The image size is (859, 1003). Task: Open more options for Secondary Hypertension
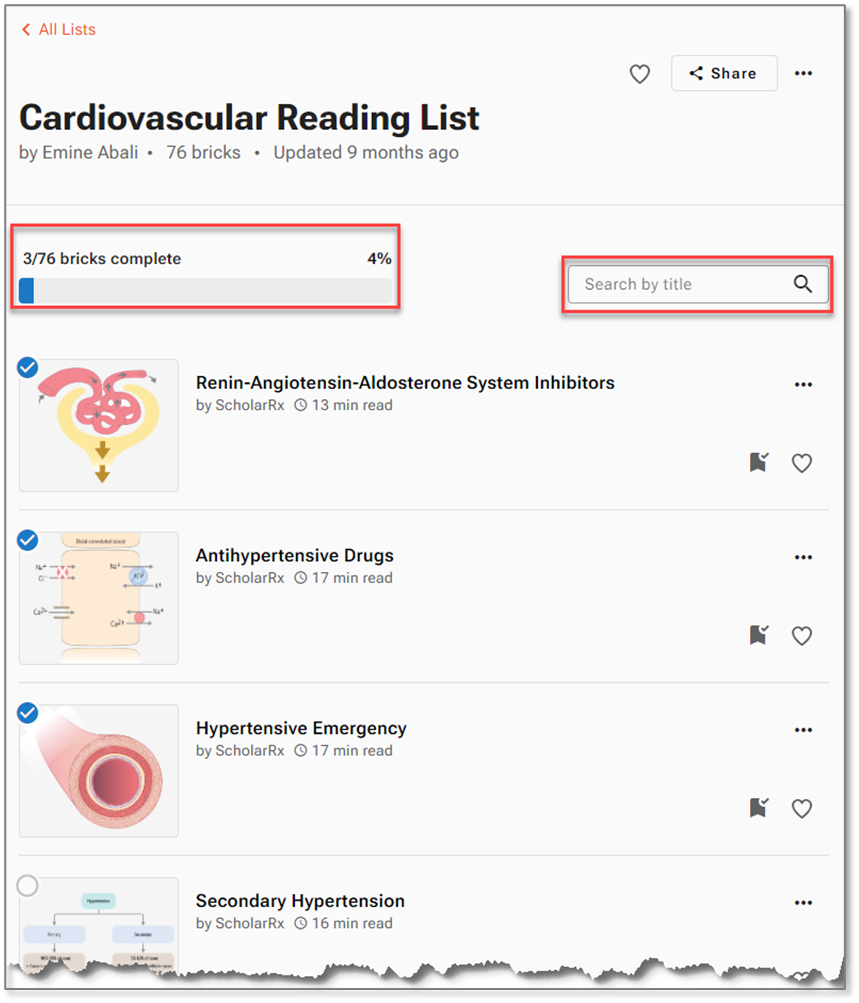pos(803,903)
